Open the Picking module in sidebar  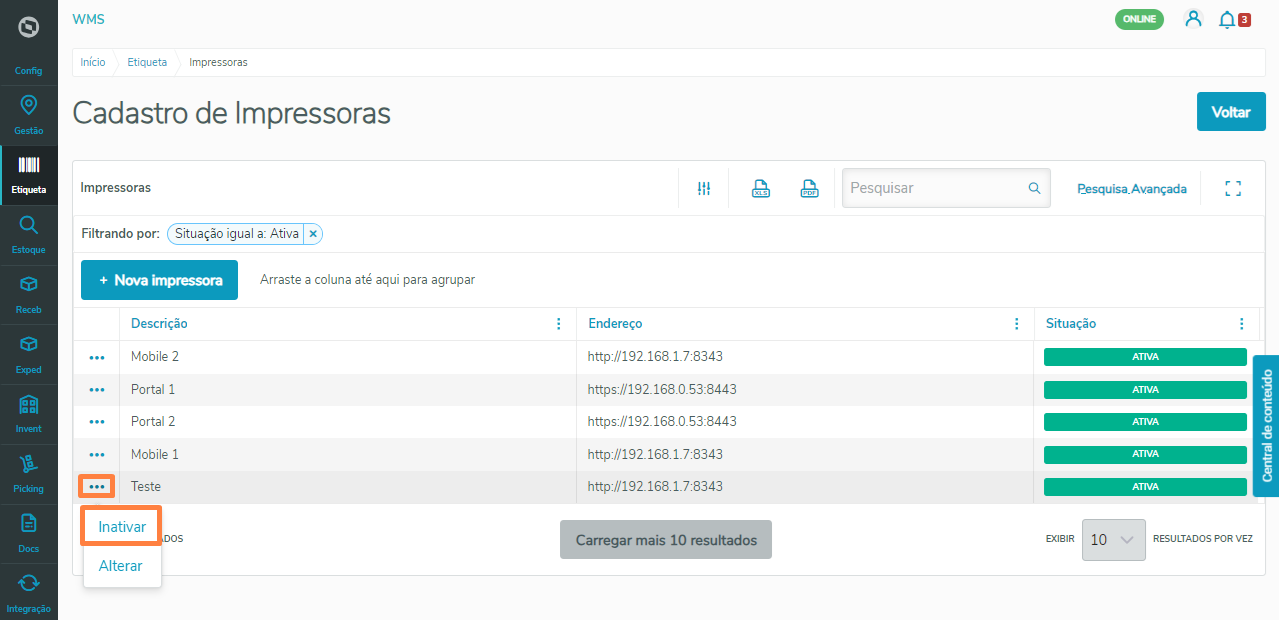click(28, 470)
